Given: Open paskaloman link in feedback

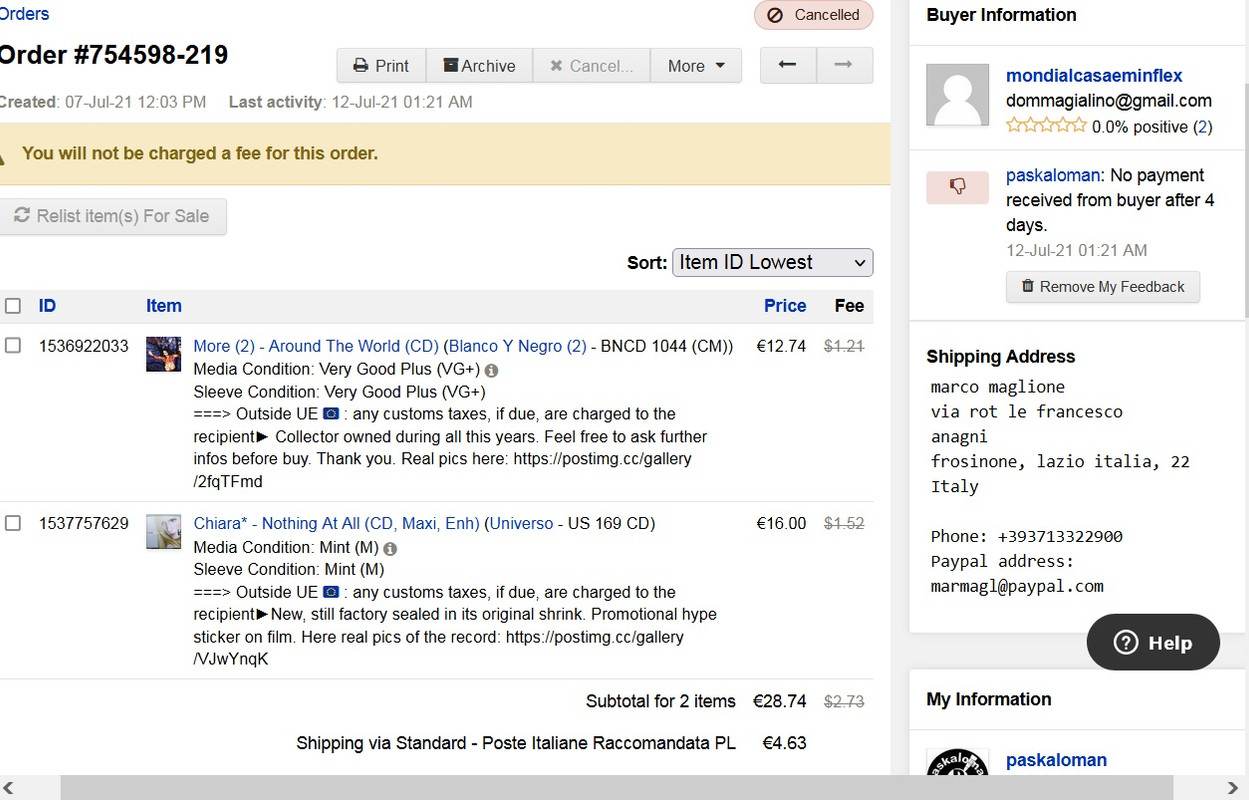Looking at the screenshot, I should 1053,176.
